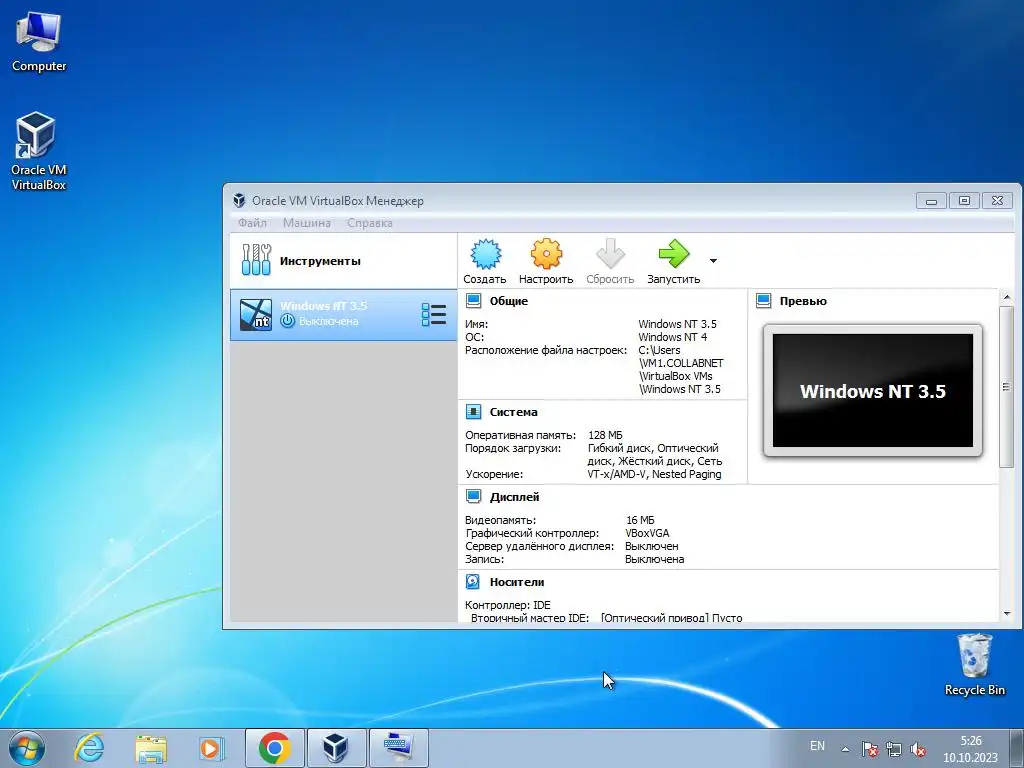Click the VBoxVGA graphics controller value

tap(647, 533)
